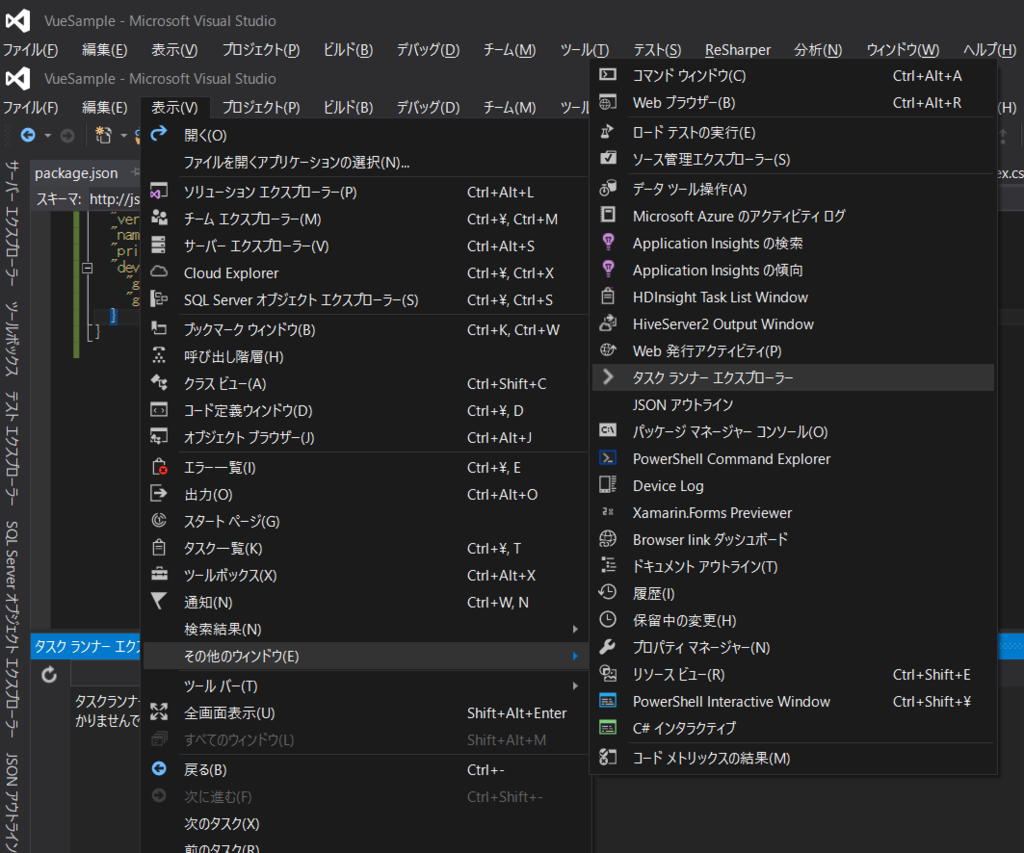Open the 表示(V) menu in lower menu bar
1024x853 pixels.
(x=174, y=107)
